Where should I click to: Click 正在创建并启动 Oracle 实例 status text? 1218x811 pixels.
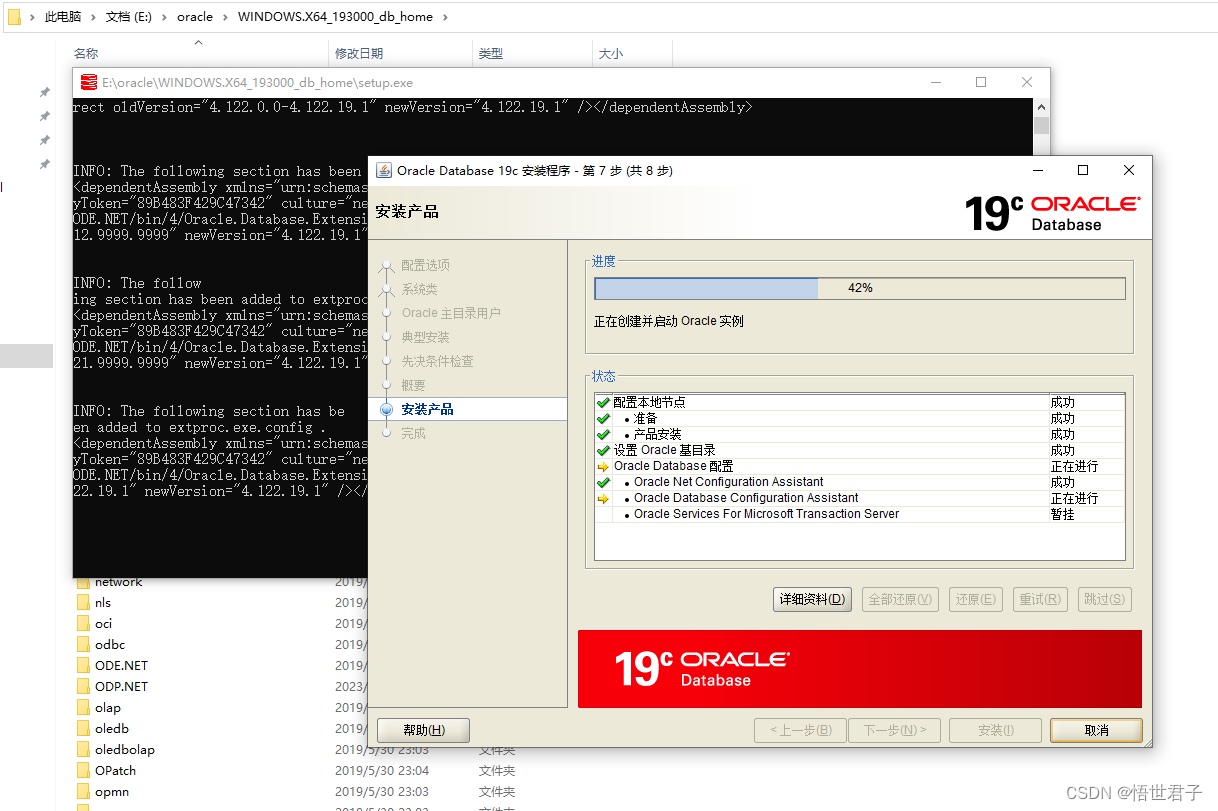coord(669,321)
